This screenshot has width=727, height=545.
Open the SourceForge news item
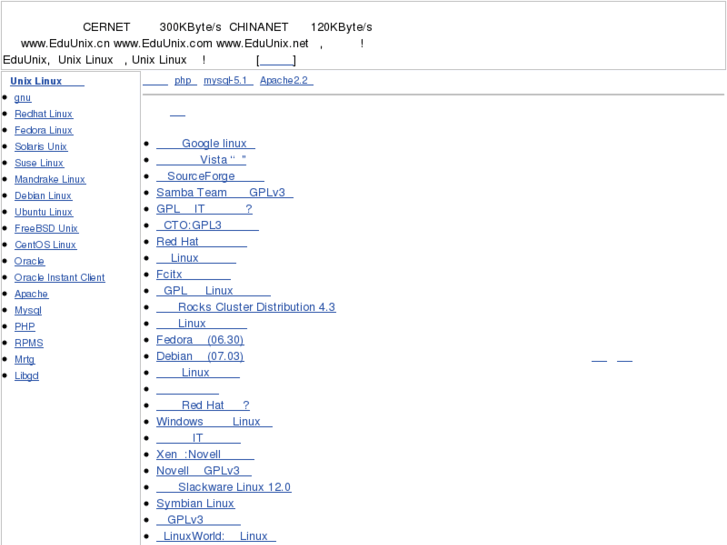pos(210,176)
